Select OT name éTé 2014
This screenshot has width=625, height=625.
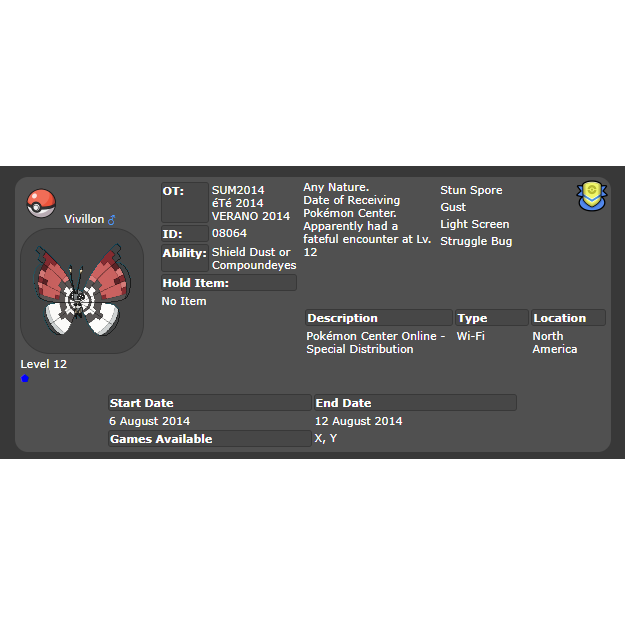point(238,203)
